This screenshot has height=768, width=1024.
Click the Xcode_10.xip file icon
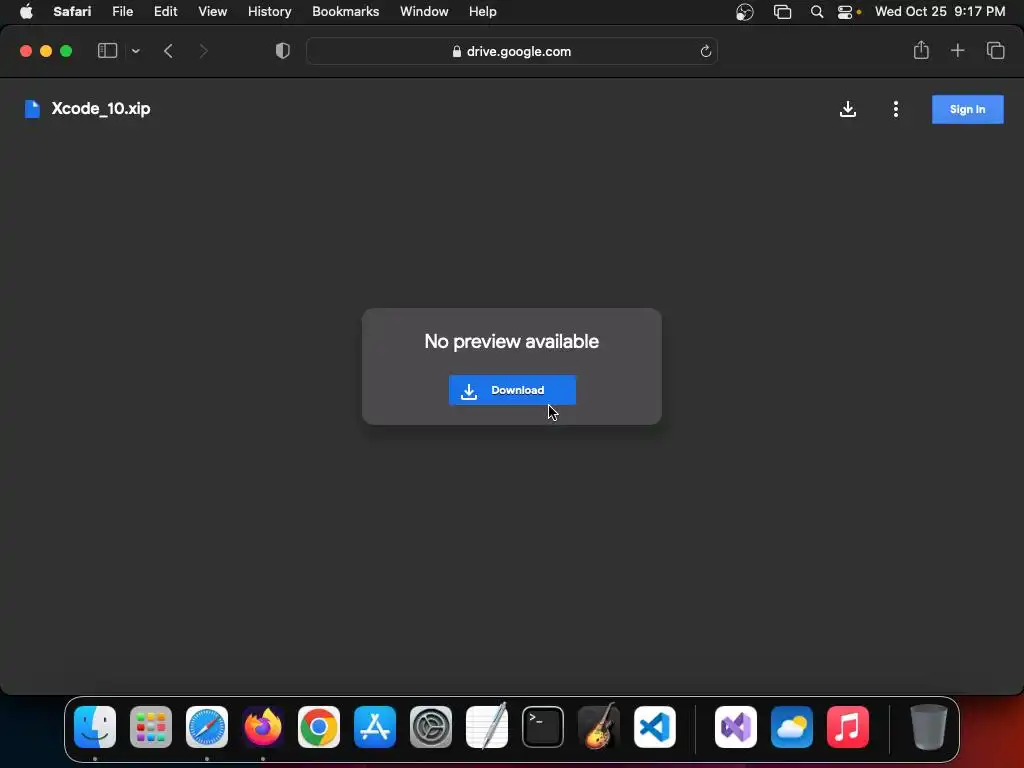[x=32, y=109]
